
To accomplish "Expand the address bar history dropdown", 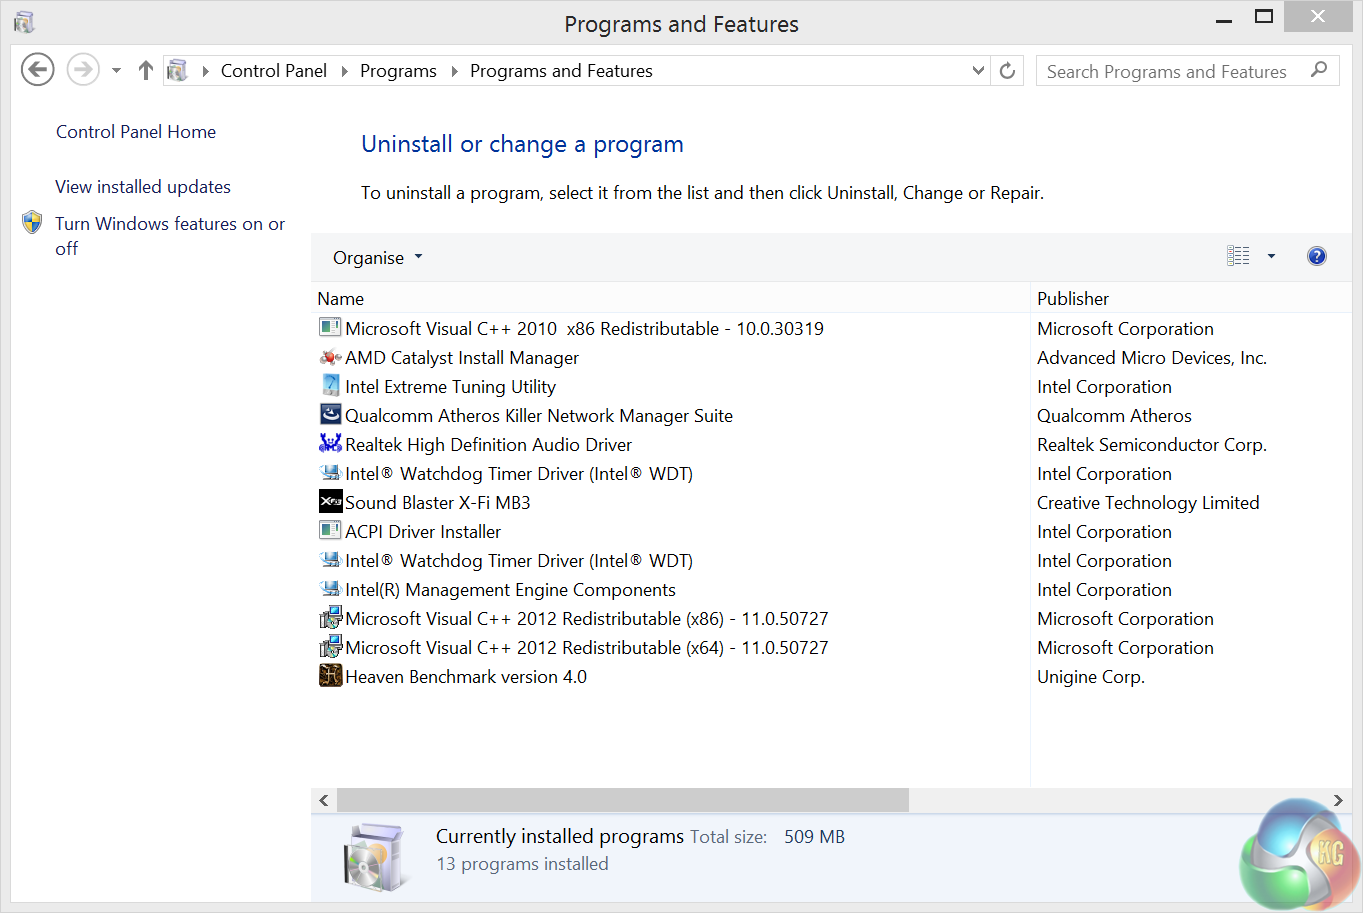I will (x=978, y=70).
